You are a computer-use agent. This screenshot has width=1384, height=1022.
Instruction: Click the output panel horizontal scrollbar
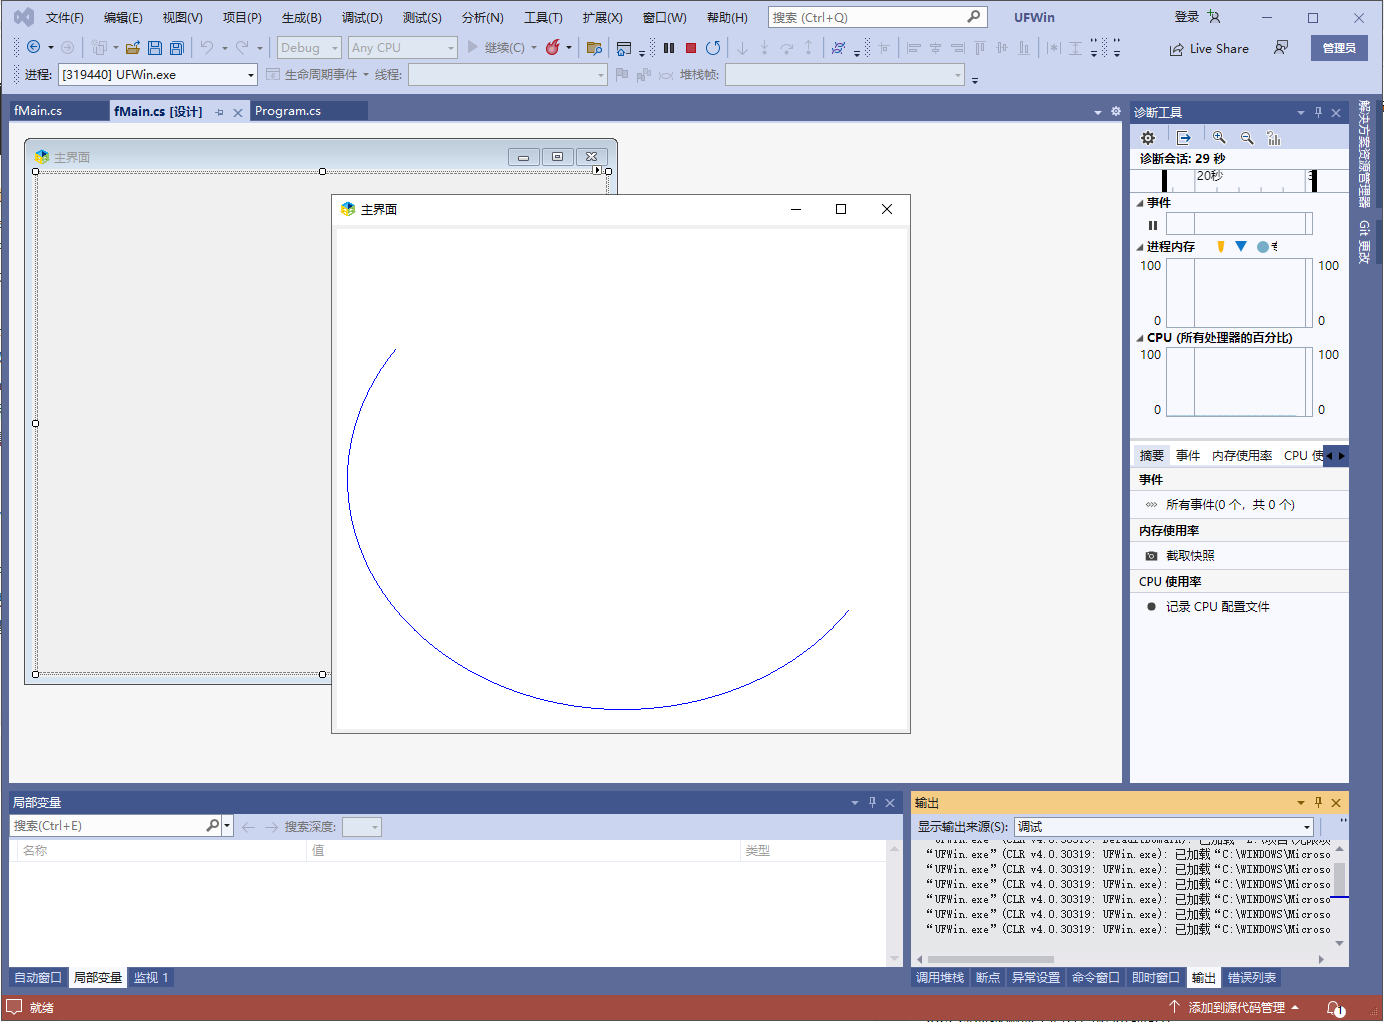(x=1120, y=959)
